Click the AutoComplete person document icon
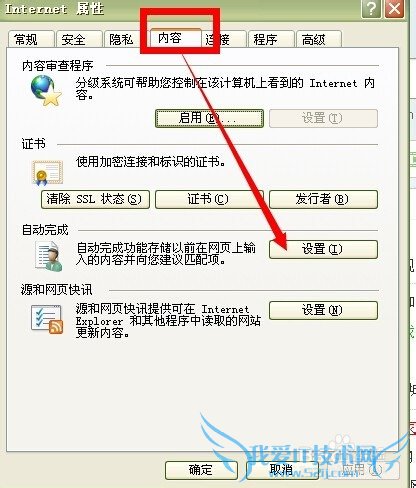416x488 pixels. point(49,256)
